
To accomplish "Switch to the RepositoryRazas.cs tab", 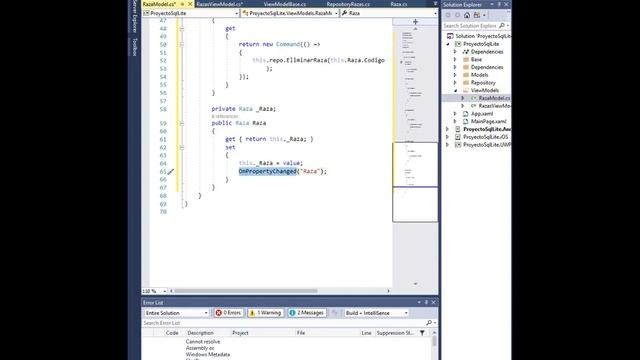I will 348,4.
